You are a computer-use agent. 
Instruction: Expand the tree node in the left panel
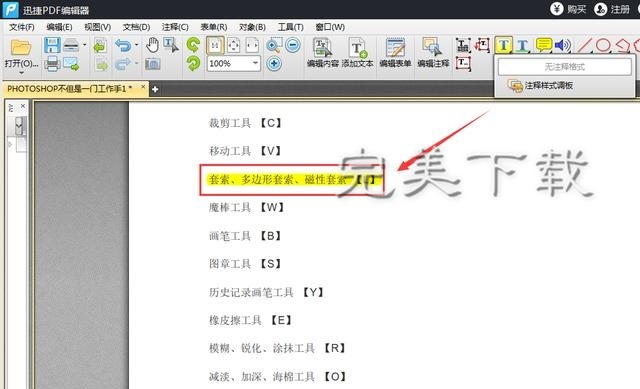click(10, 144)
